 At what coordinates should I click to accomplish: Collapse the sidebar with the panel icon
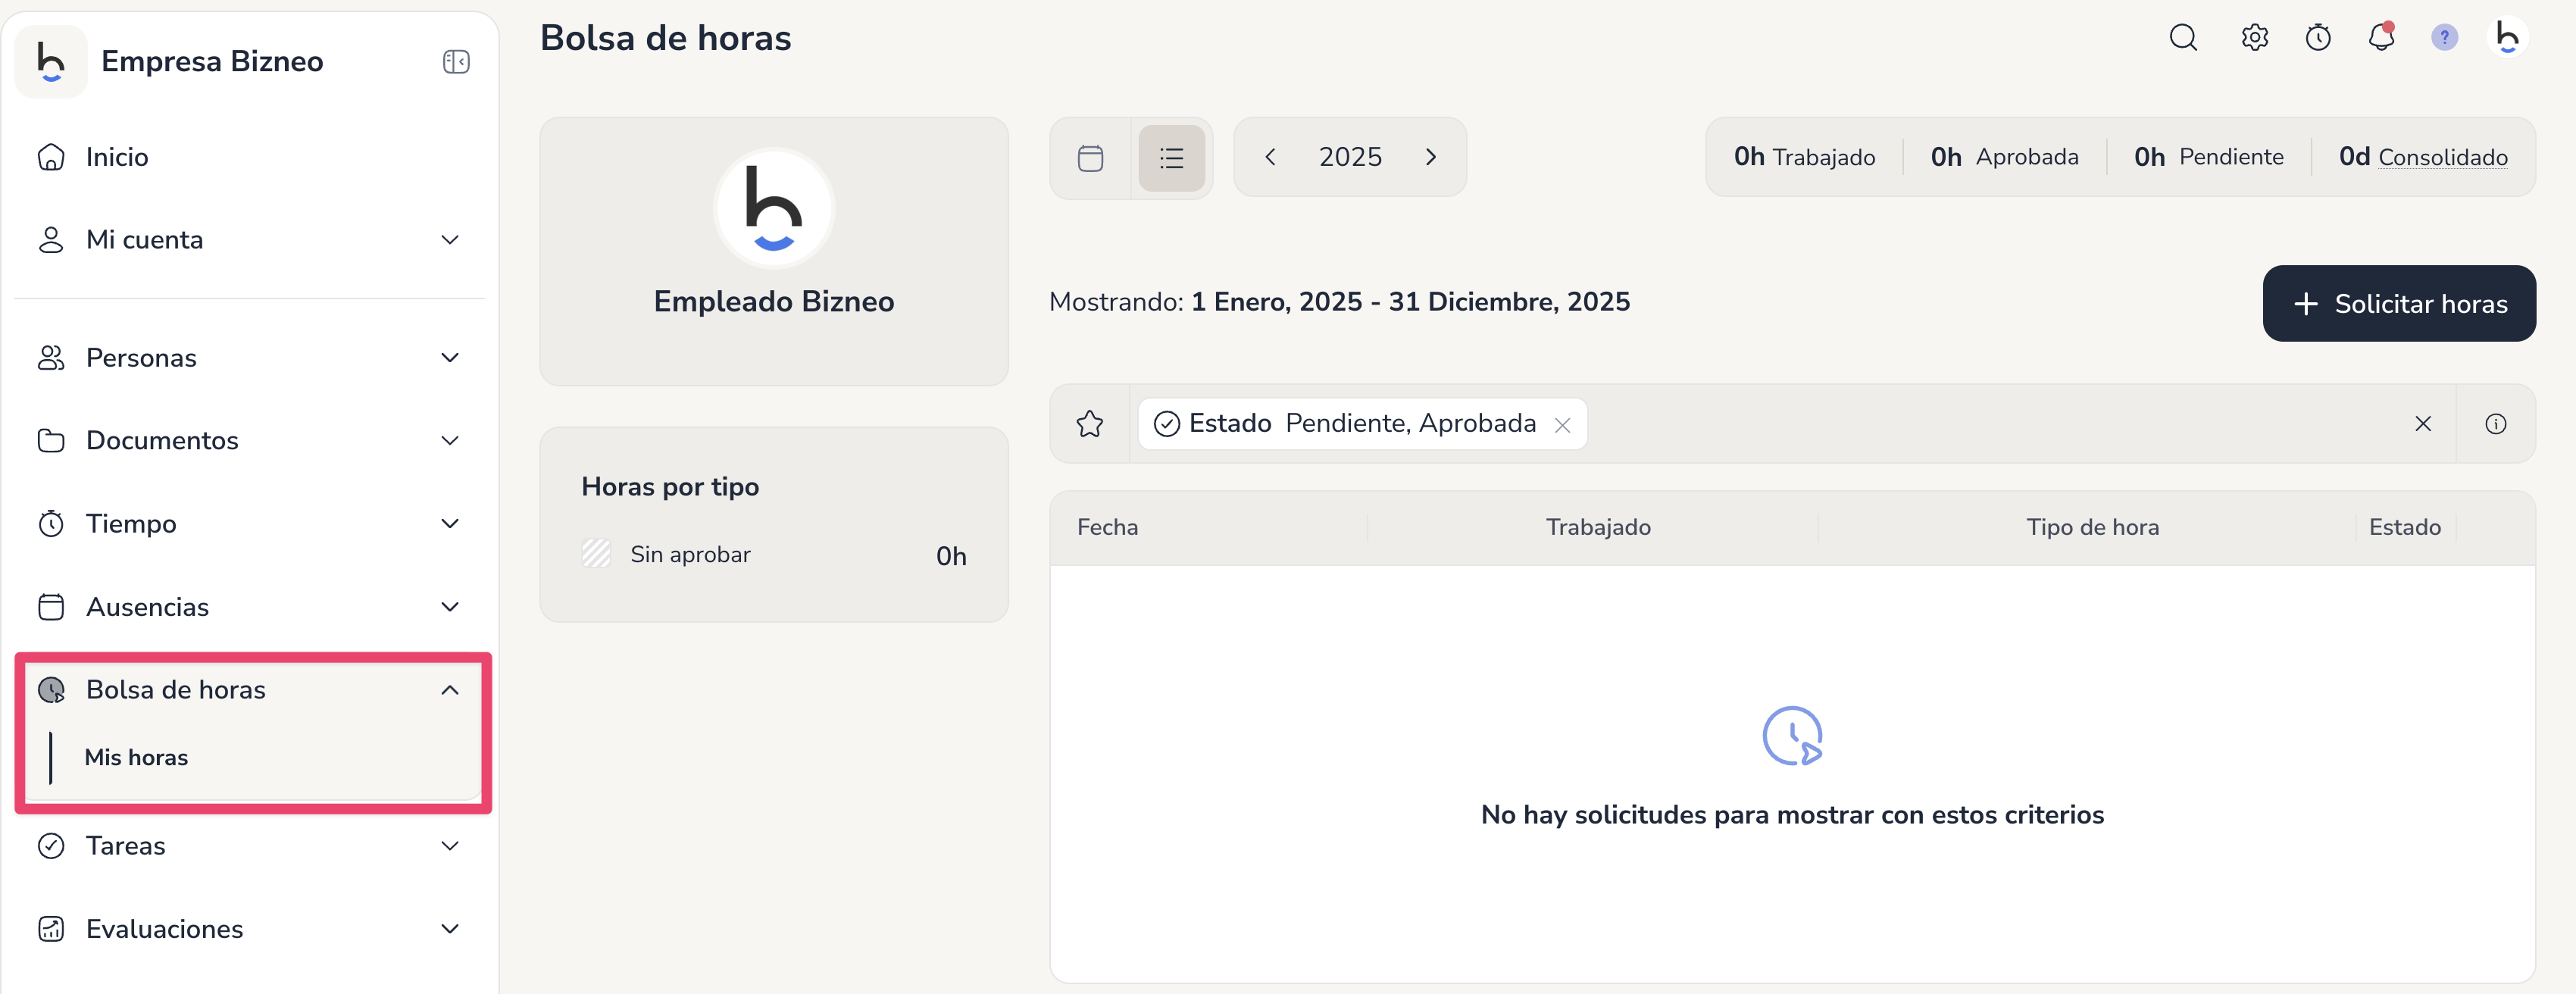pyautogui.click(x=456, y=62)
